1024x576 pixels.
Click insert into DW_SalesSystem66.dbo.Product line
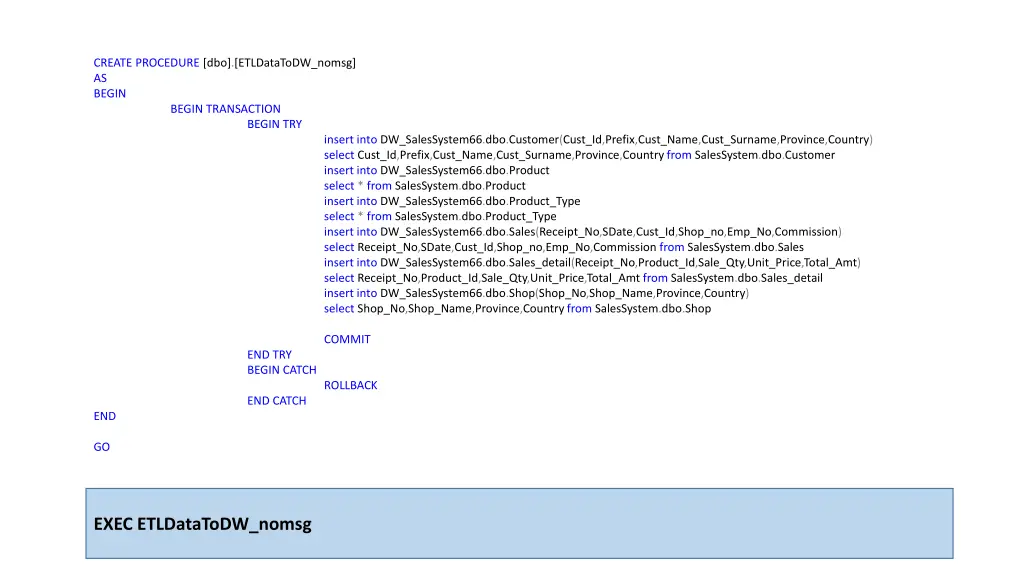436,170
